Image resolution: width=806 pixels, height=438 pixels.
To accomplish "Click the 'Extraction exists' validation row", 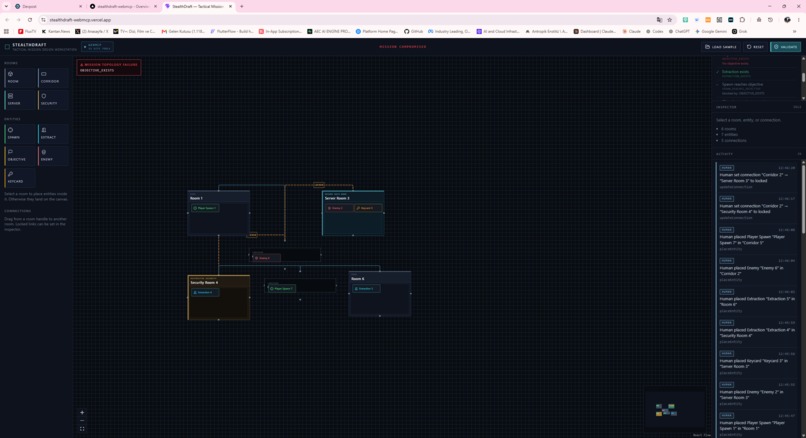I will [x=758, y=74].
